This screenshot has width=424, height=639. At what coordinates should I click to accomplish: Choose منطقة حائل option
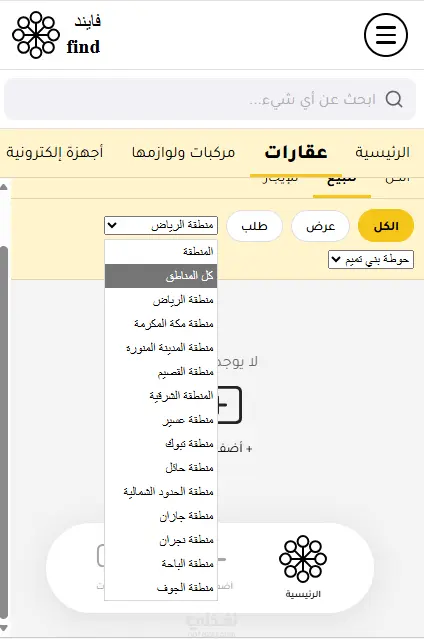point(161,468)
